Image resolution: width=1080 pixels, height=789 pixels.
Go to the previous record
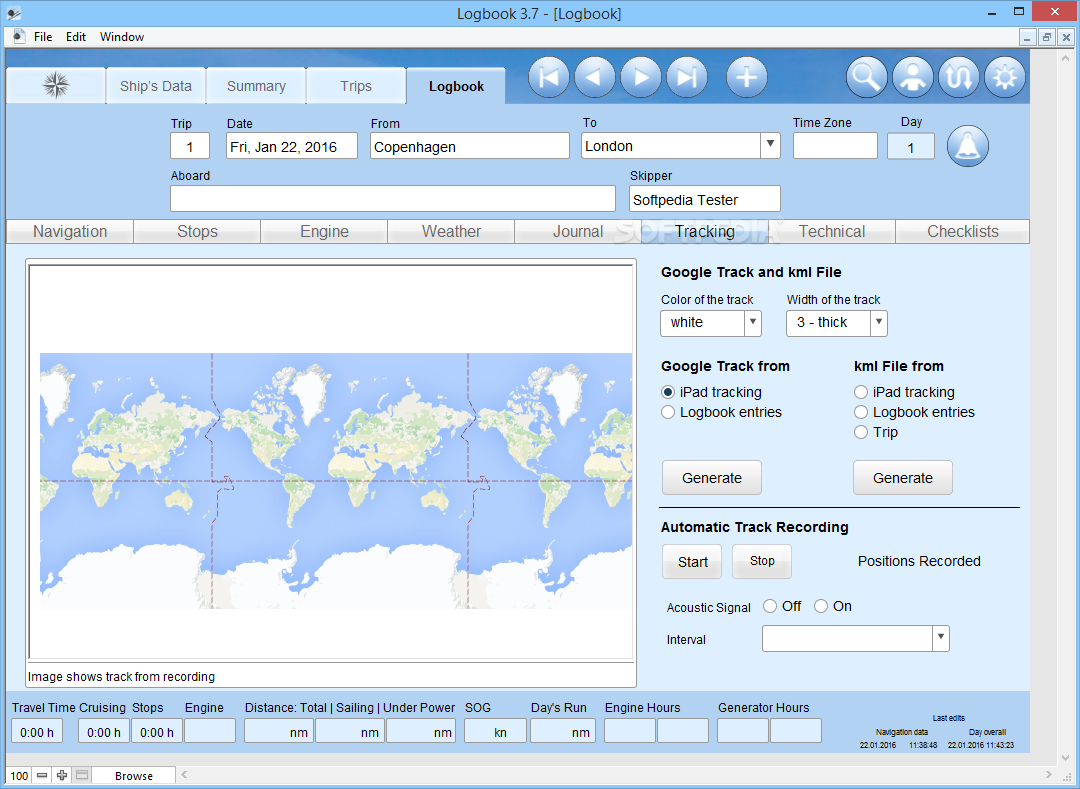pyautogui.click(x=595, y=77)
